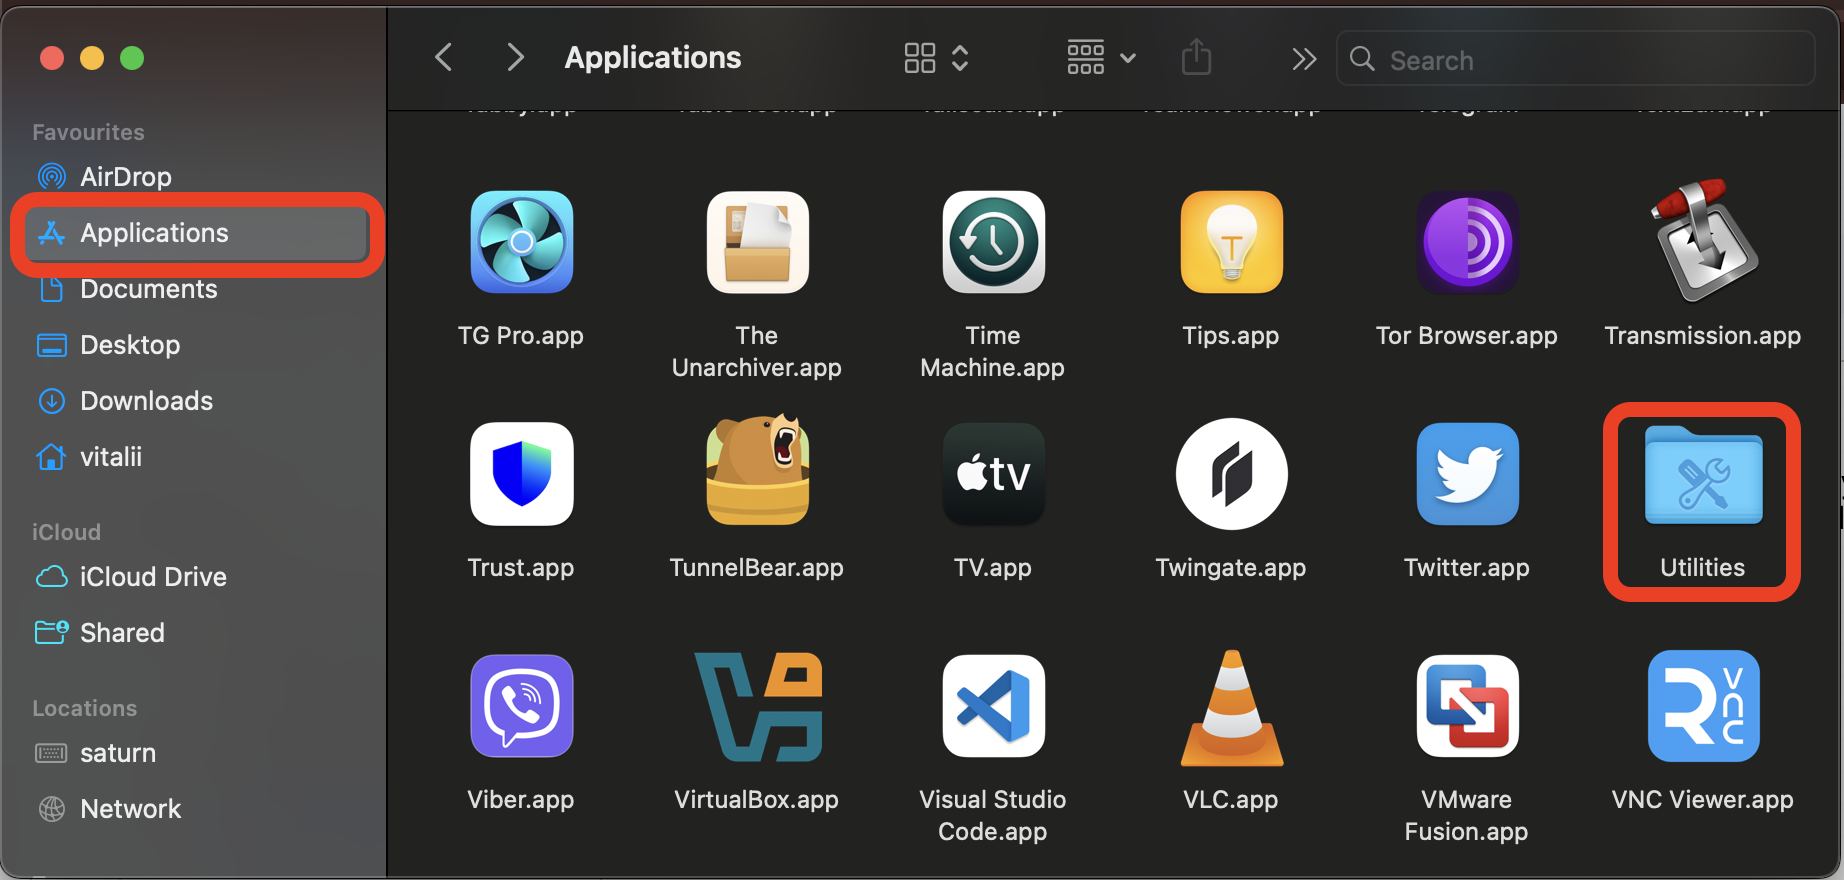The width and height of the screenshot is (1844, 880).
Task: Open TG Pro app icon
Action: pos(521,242)
